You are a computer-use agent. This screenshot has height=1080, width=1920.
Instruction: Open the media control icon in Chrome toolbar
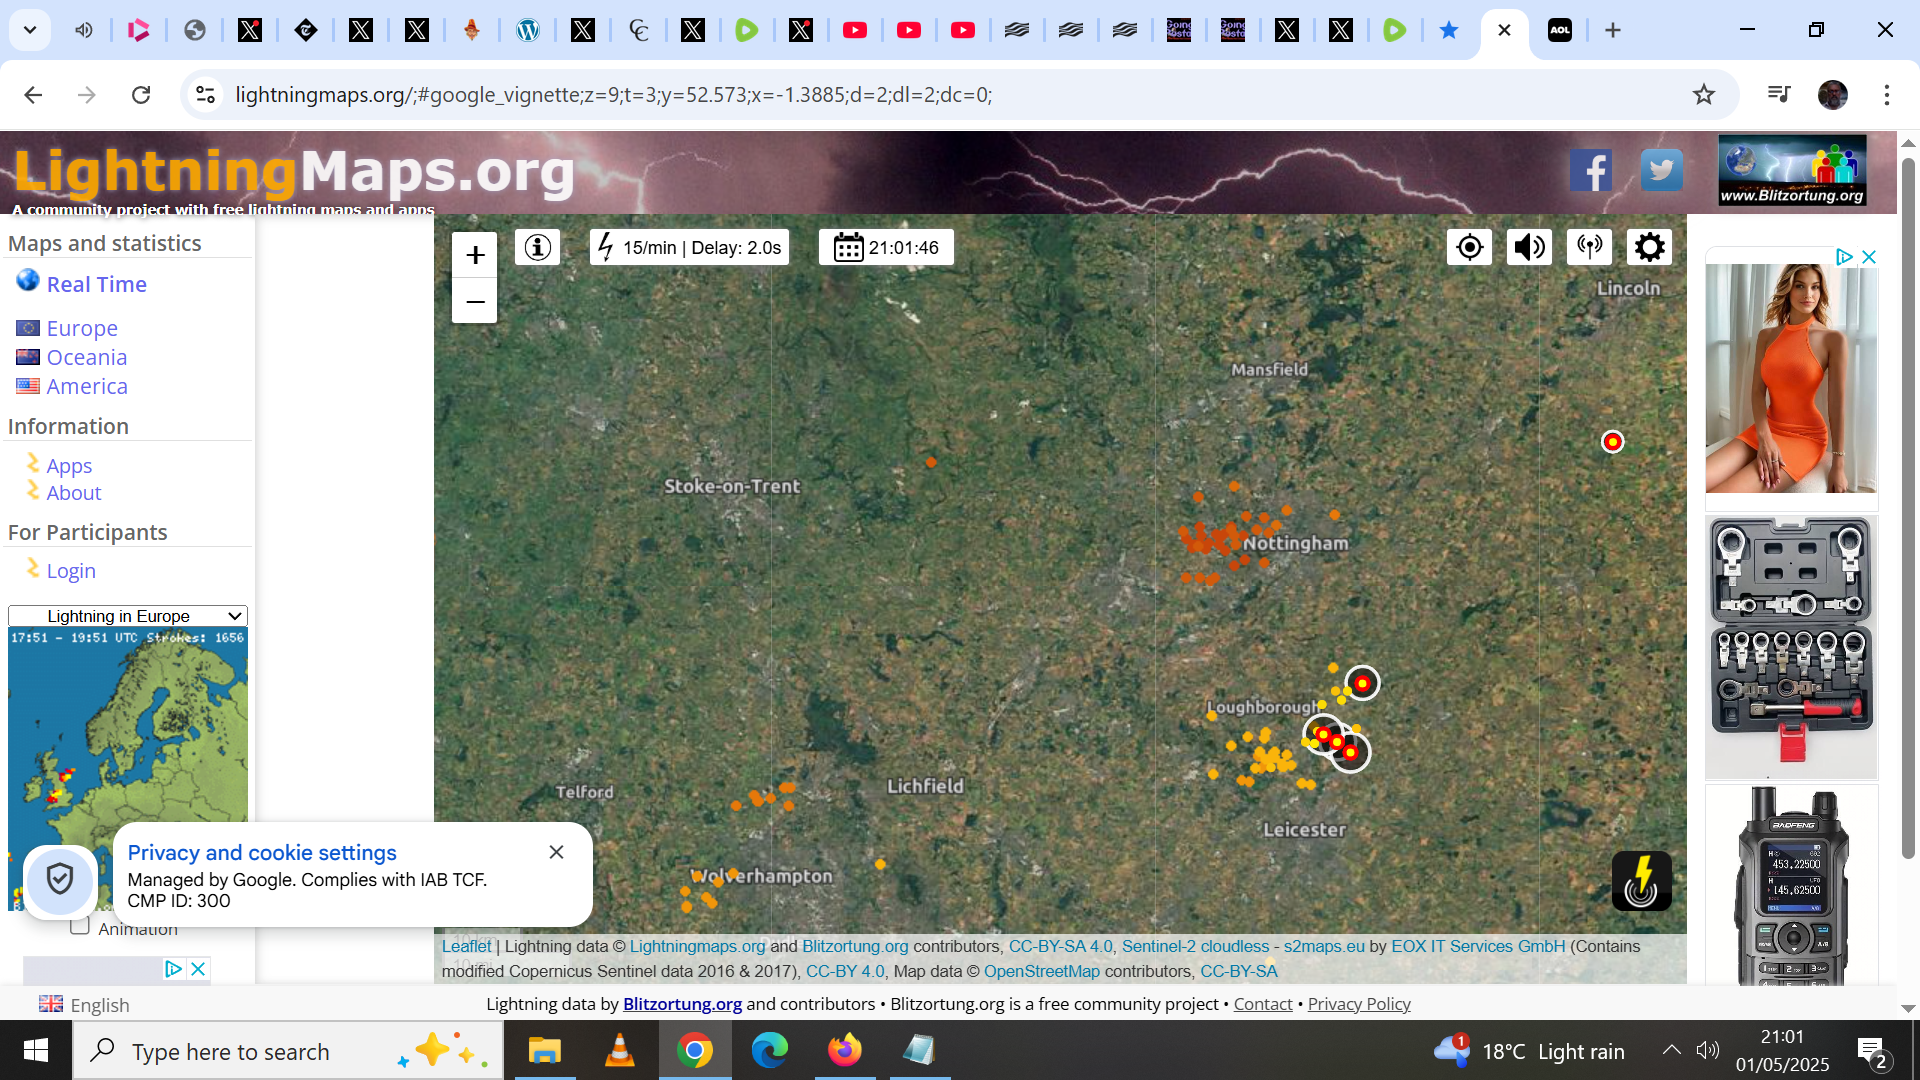1779,95
